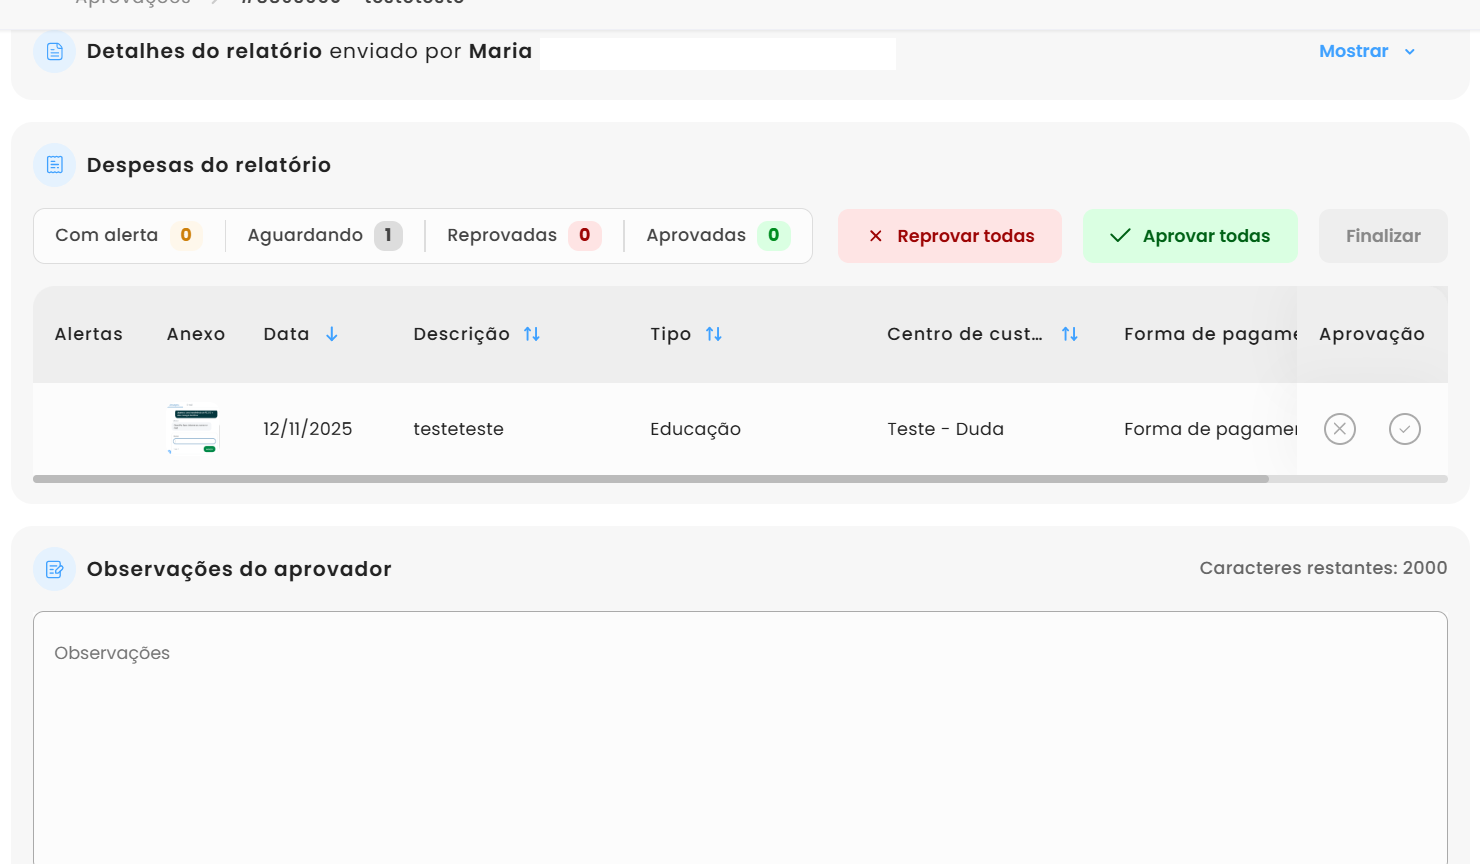Sort the Descrição column

[x=532, y=334]
